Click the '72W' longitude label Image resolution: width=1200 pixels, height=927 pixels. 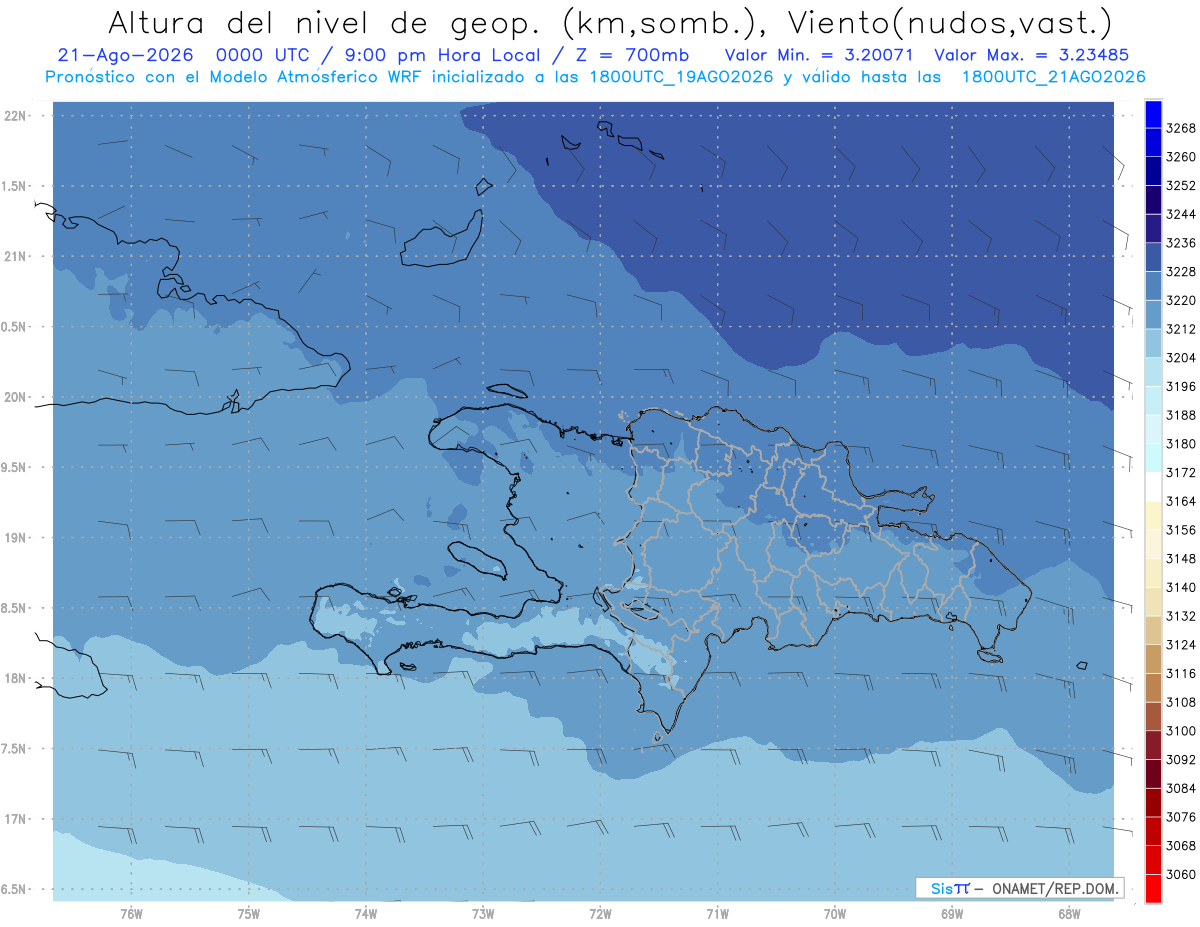click(600, 913)
